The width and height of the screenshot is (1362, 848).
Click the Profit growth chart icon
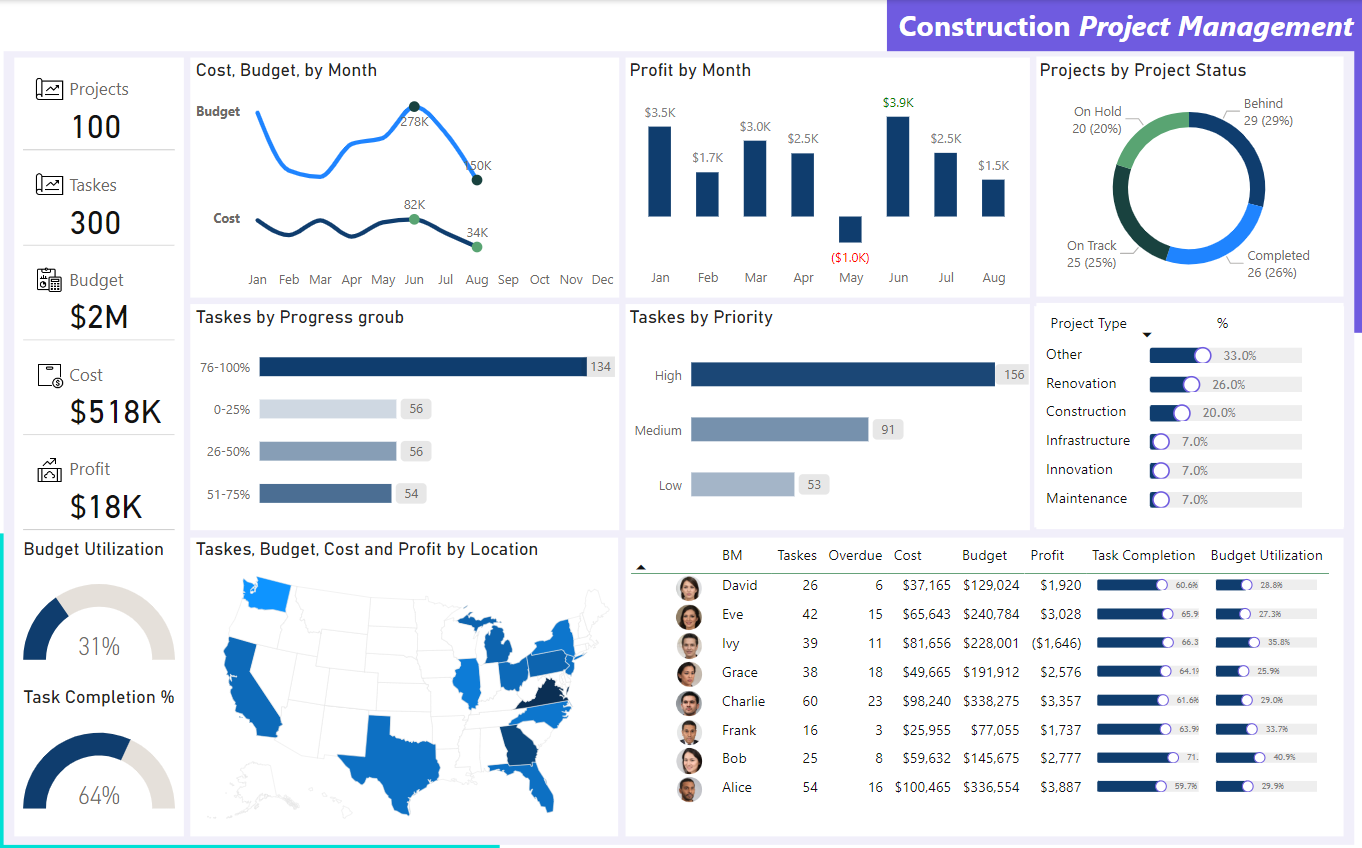pyautogui.click(x=49, y=469)
